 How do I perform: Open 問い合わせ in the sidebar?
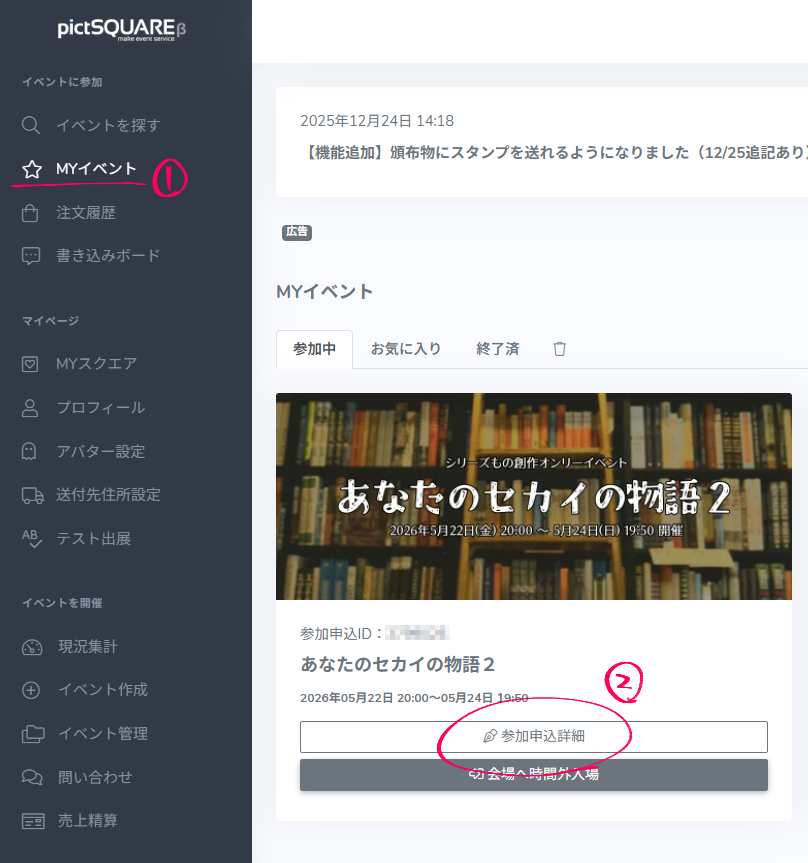[94, 777]
